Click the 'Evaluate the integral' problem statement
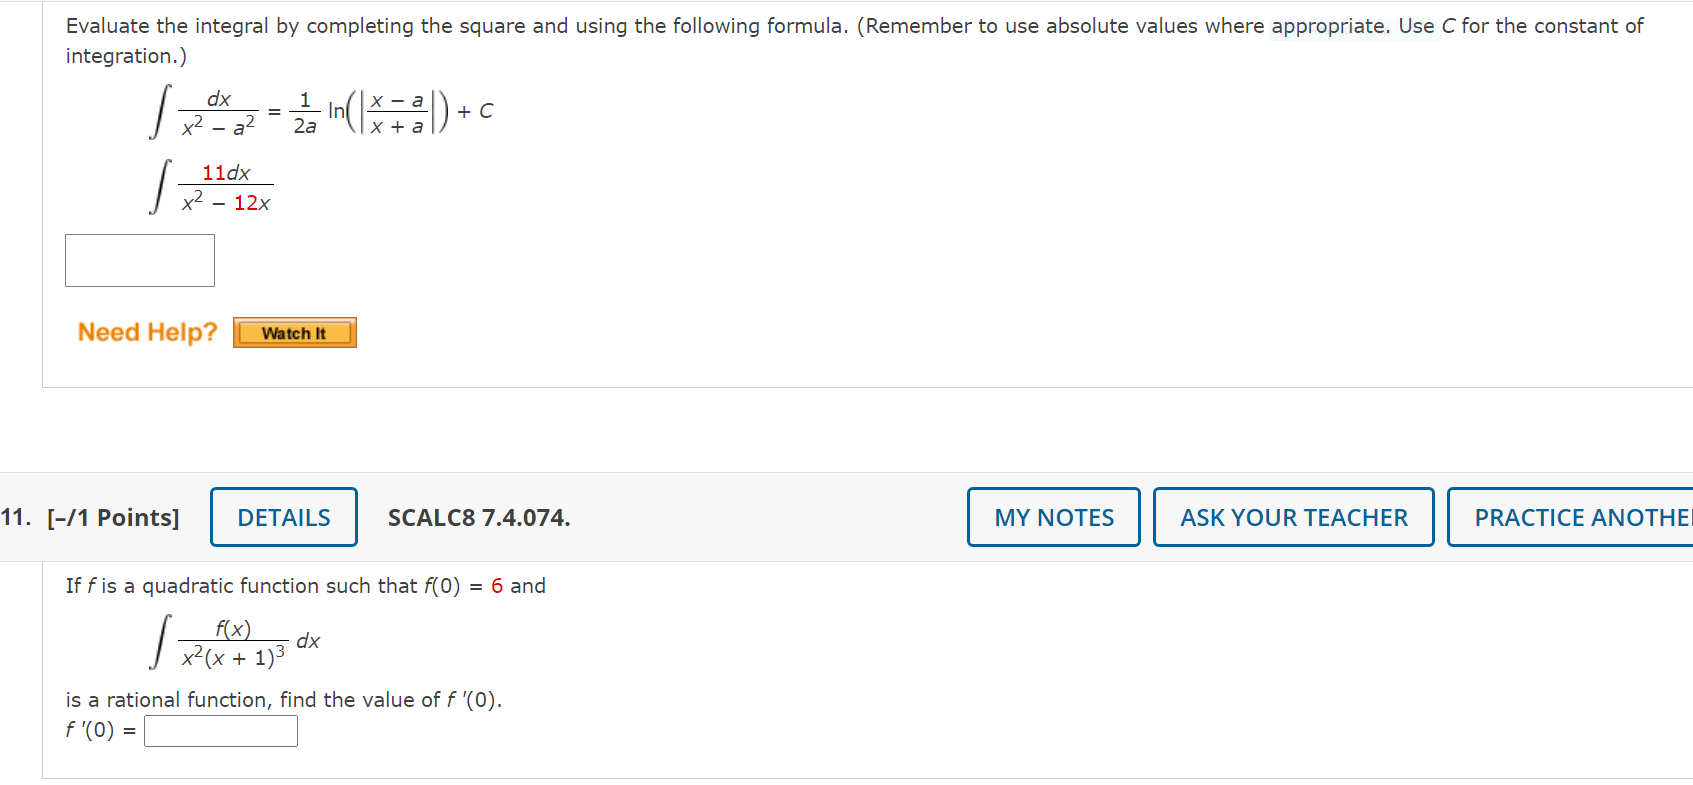The image size is (1693, 785). 300,25
